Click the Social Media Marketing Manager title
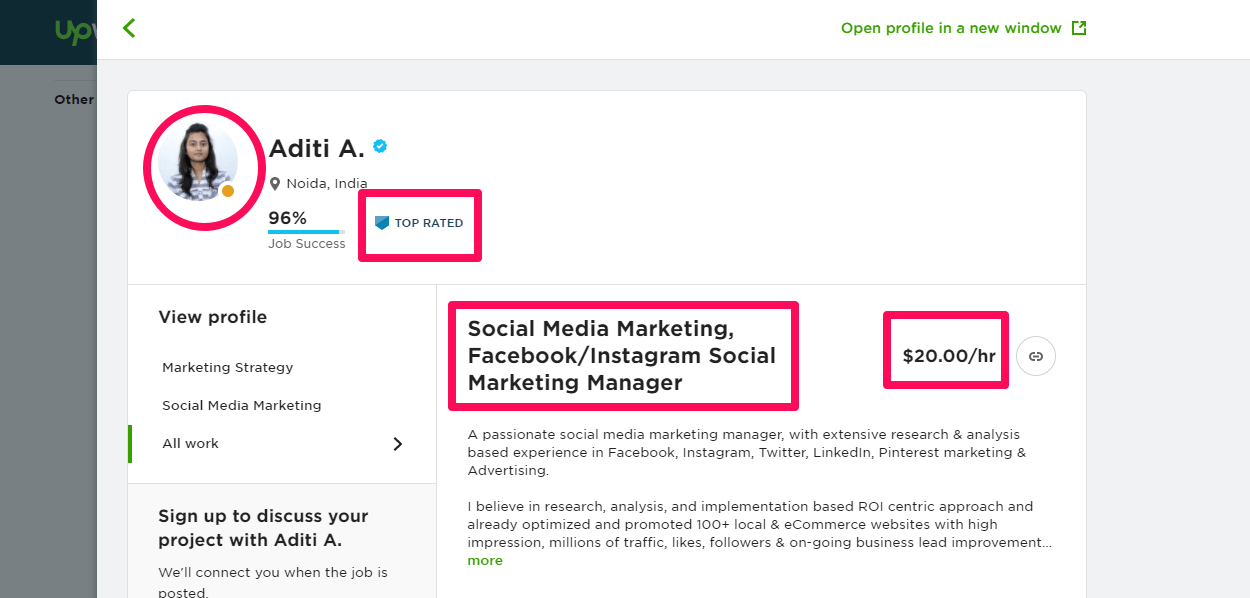The width and height of the screenshot is (1250, 598). pos(621,356)
